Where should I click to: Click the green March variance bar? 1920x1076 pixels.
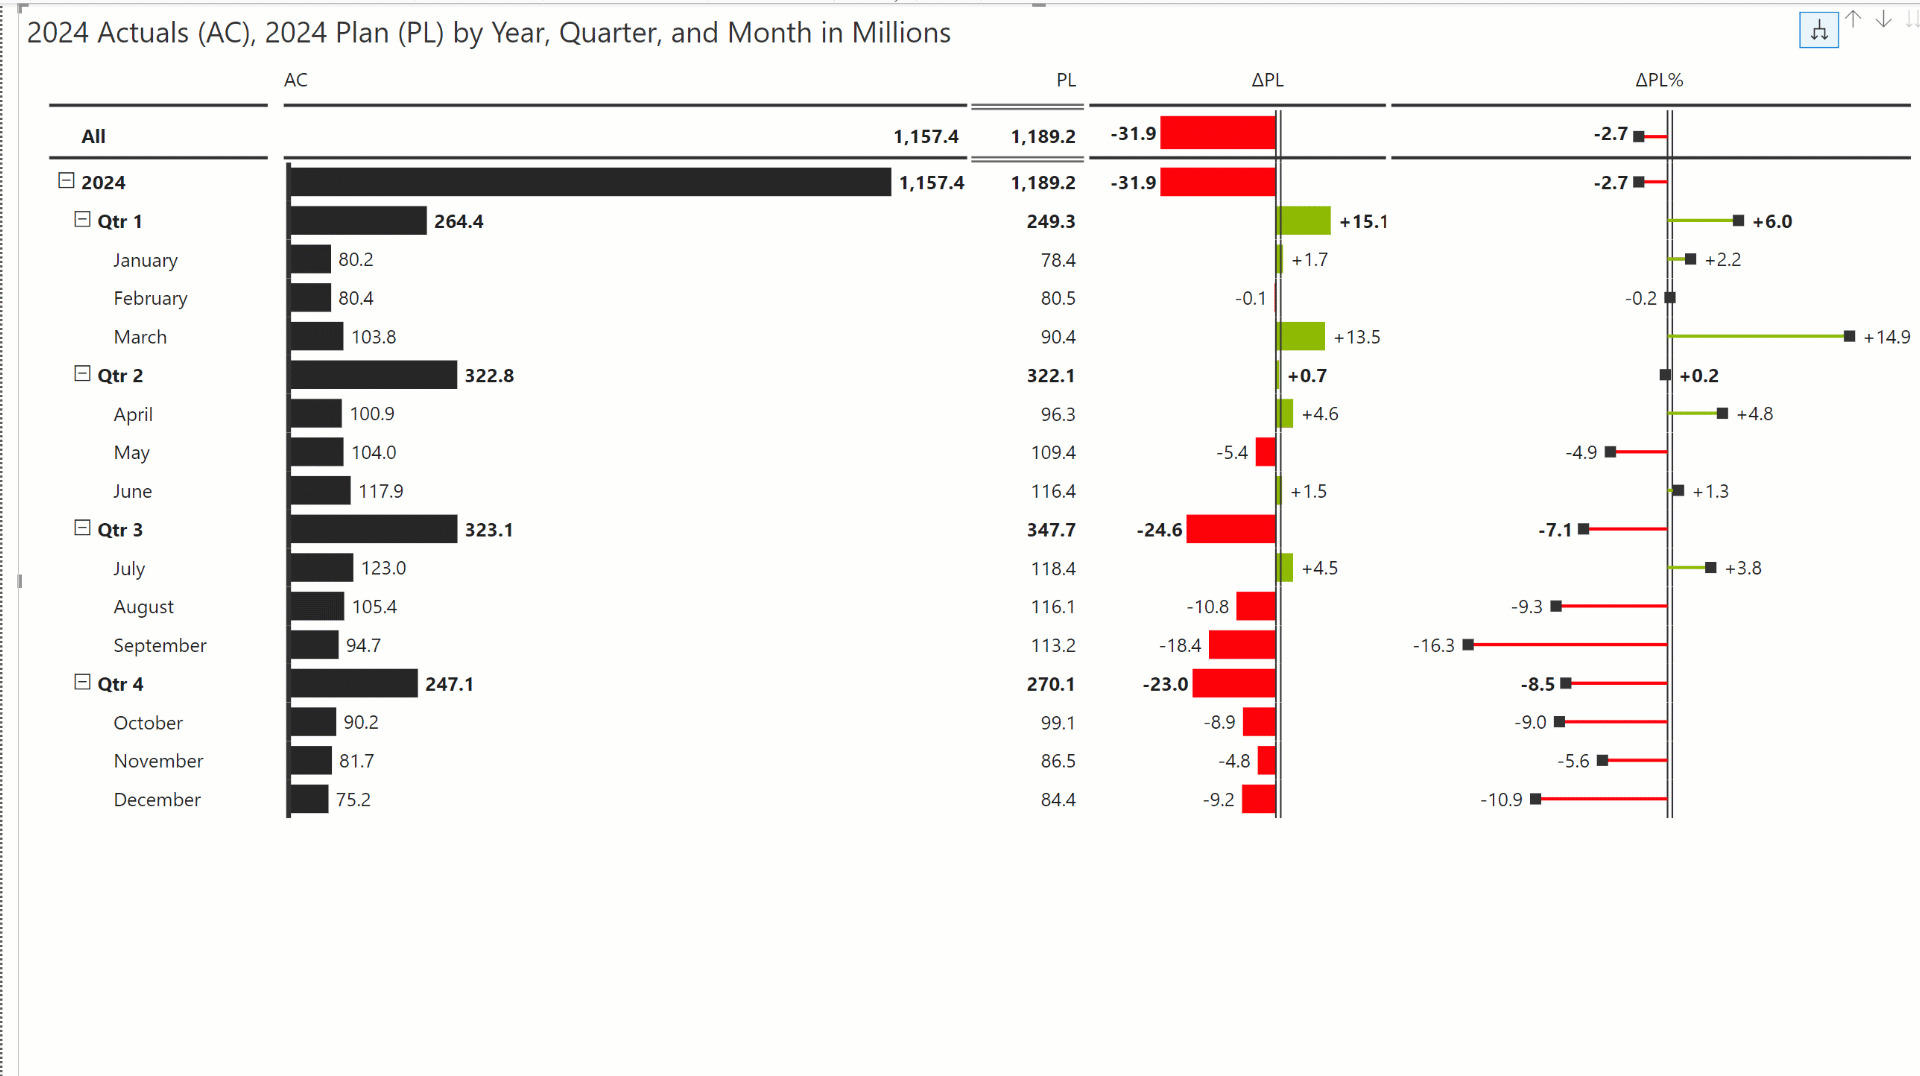1301,337
